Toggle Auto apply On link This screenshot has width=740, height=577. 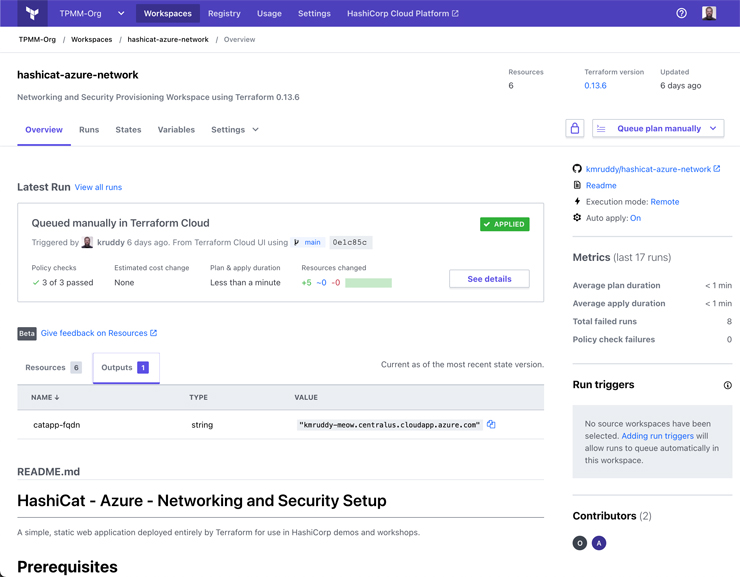[635, 218]
